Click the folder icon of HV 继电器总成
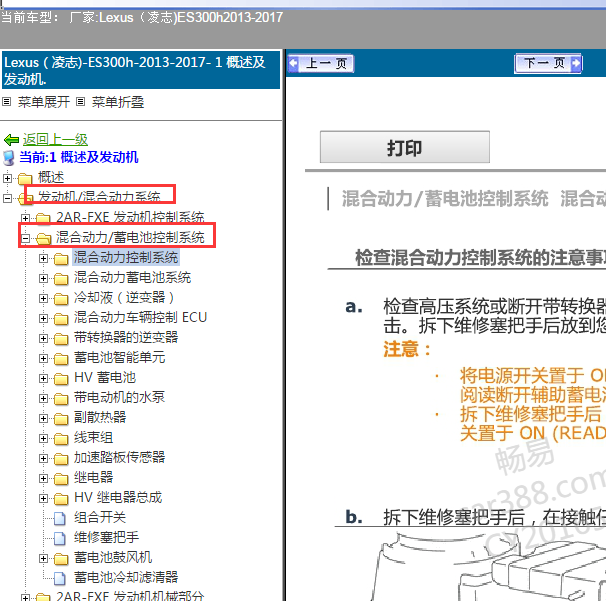This screenshot has height=601, width=606. (x=61, y=499)
